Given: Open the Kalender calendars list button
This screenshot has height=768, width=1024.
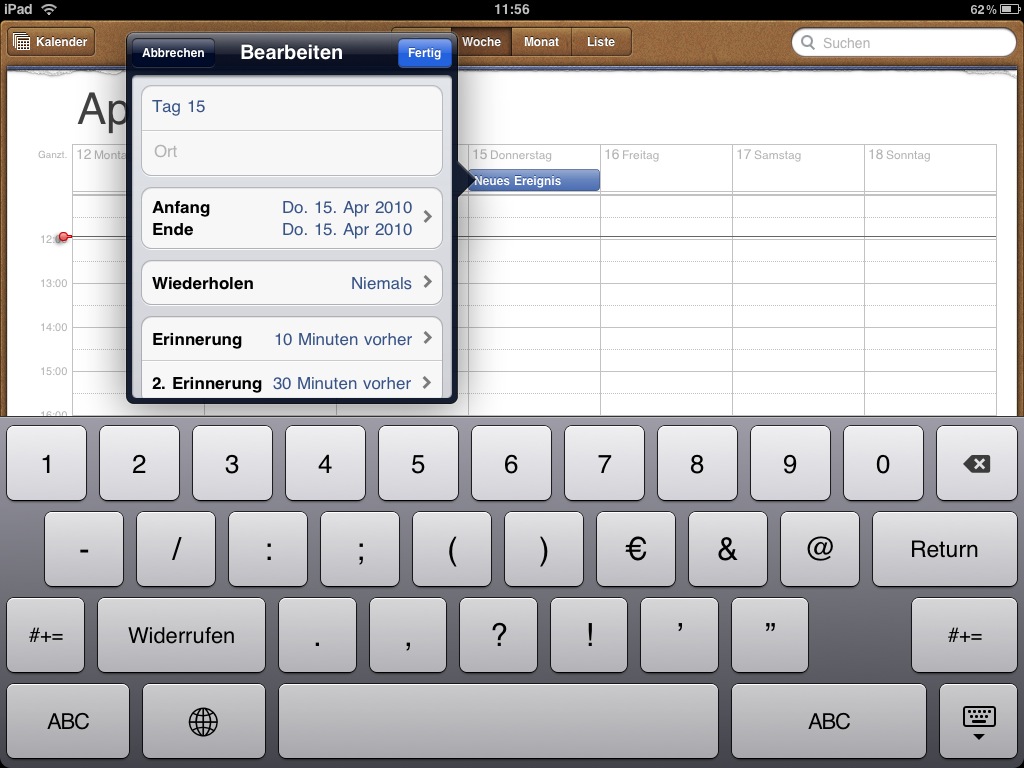Looking at the screenshot, I should pyautogui.click(x=51, y=42).
